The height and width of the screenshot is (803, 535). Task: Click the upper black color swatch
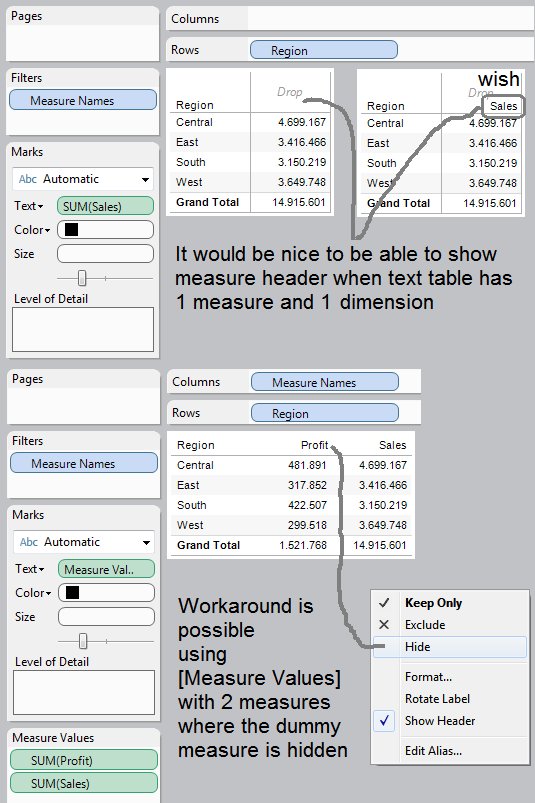point(72,229)
